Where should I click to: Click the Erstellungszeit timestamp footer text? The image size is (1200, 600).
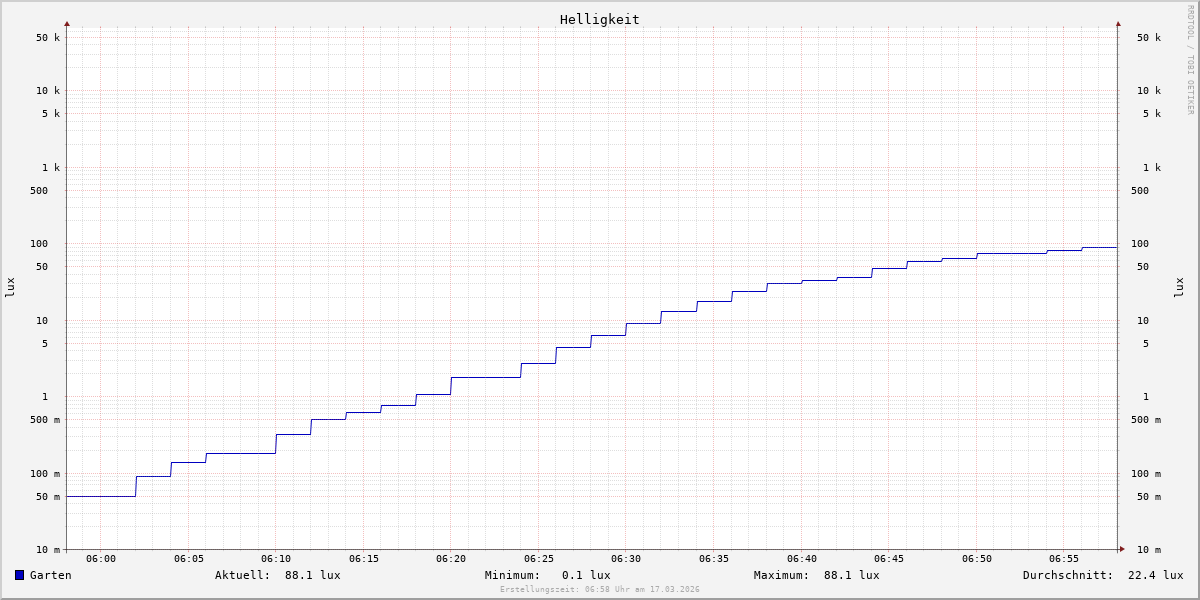tap(600, 590)
